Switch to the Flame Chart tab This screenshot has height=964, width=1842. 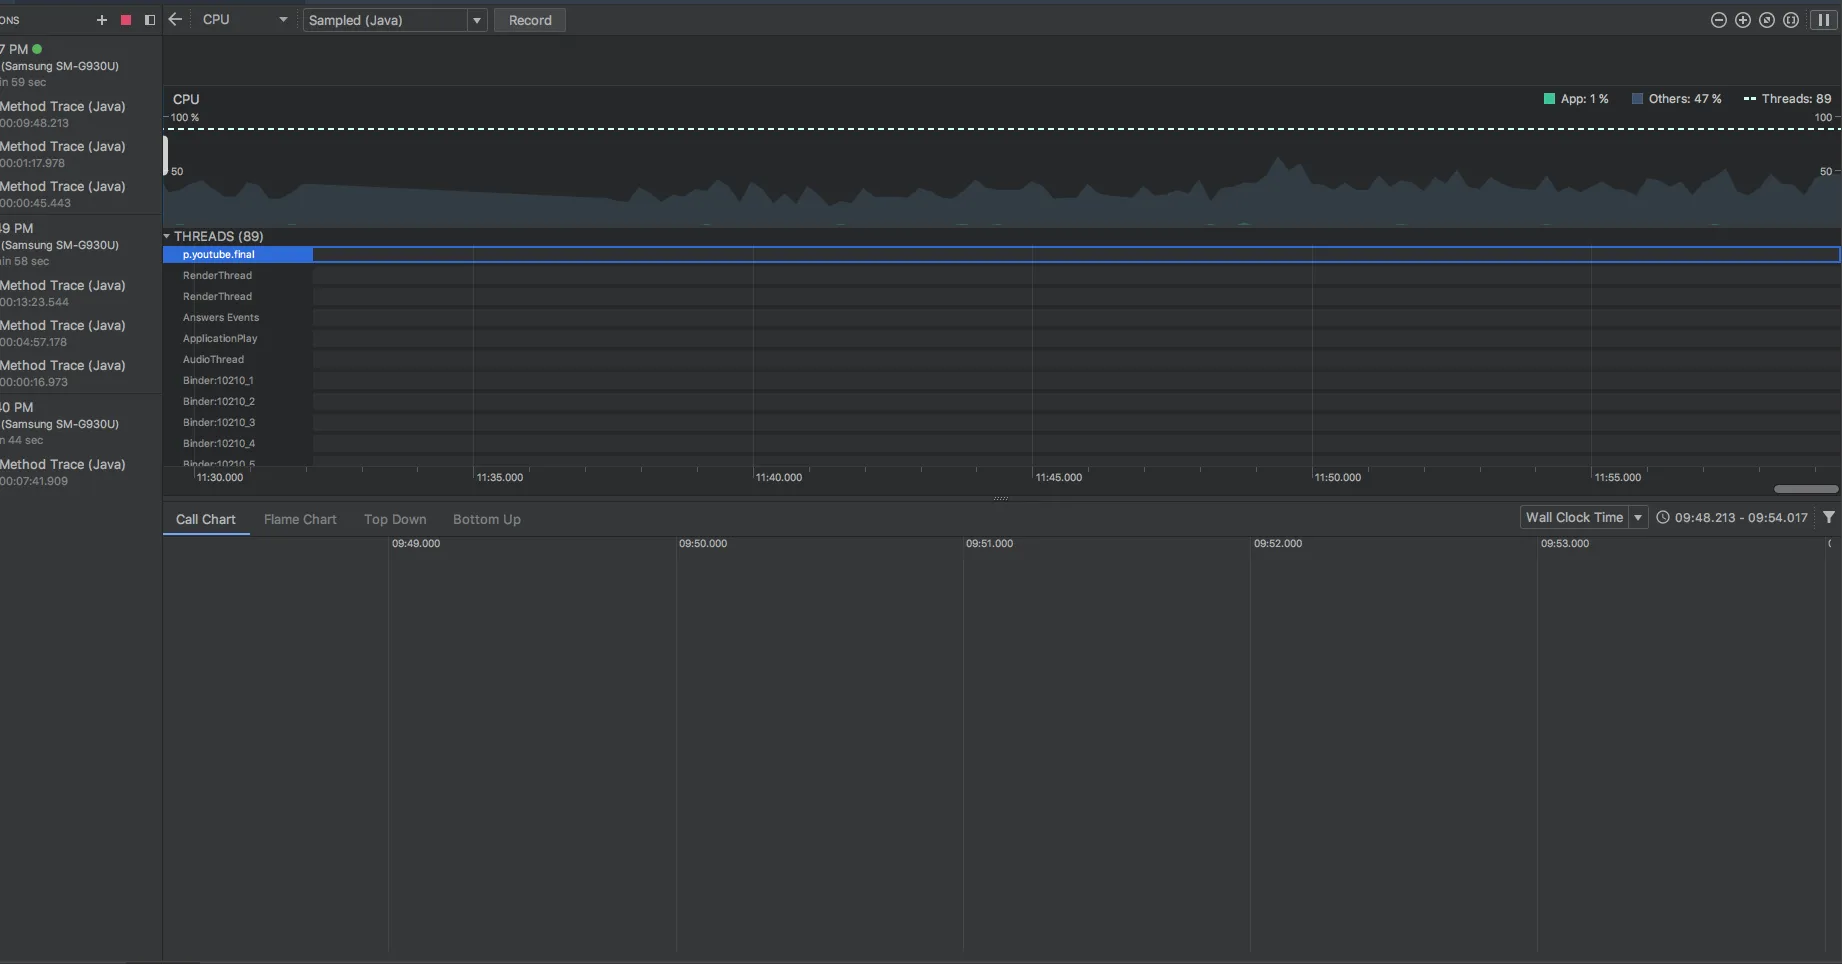(x=300, y=519)
